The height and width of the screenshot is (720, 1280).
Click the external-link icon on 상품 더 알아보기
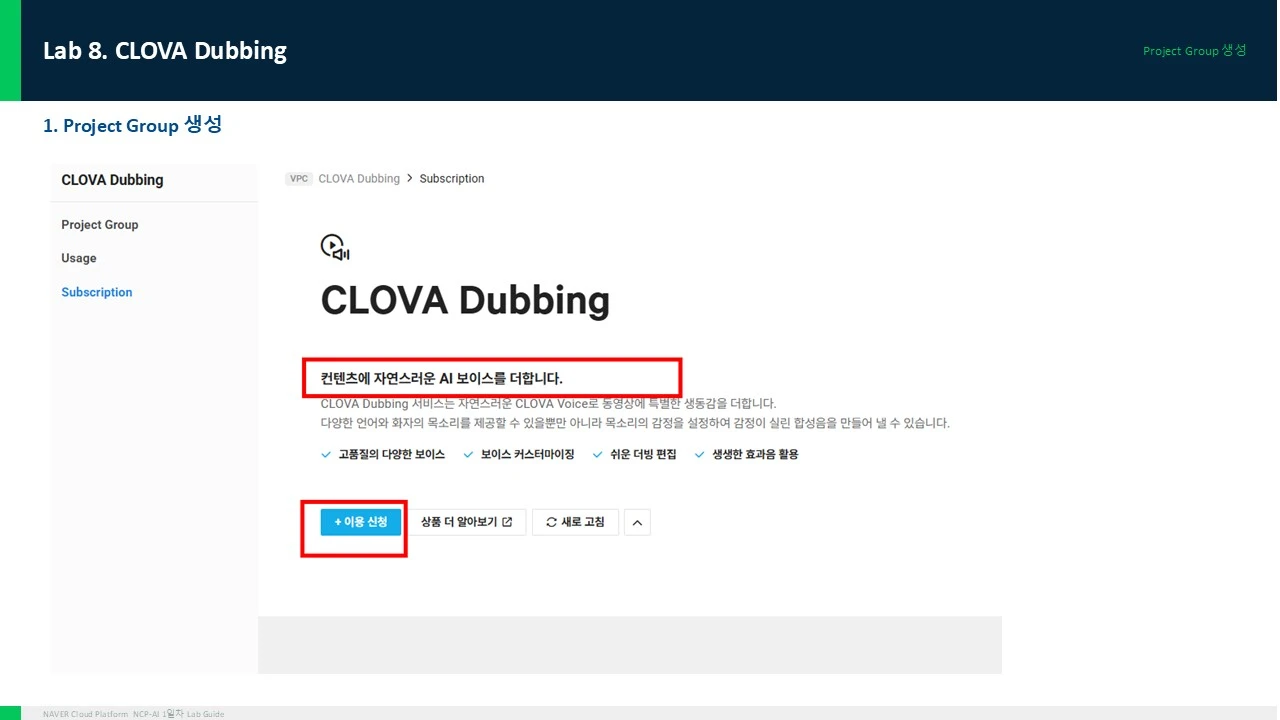tap(507, 522)
